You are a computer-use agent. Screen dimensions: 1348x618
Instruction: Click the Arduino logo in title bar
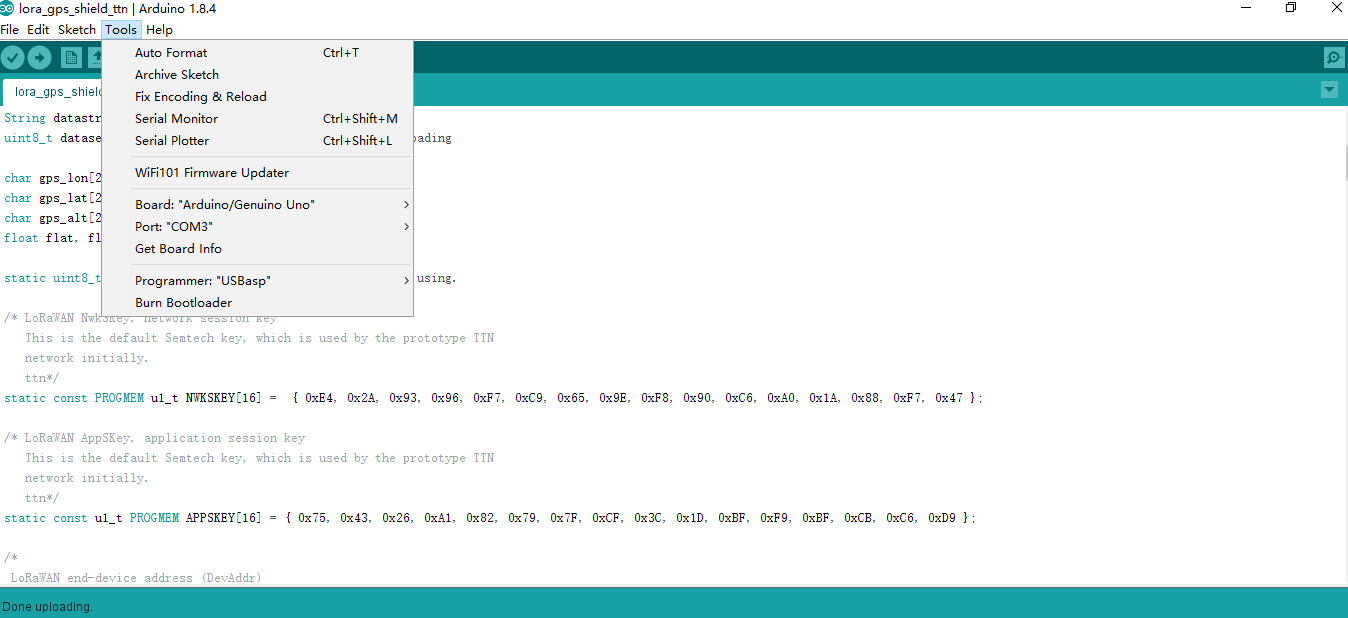(x=8, y=8)
